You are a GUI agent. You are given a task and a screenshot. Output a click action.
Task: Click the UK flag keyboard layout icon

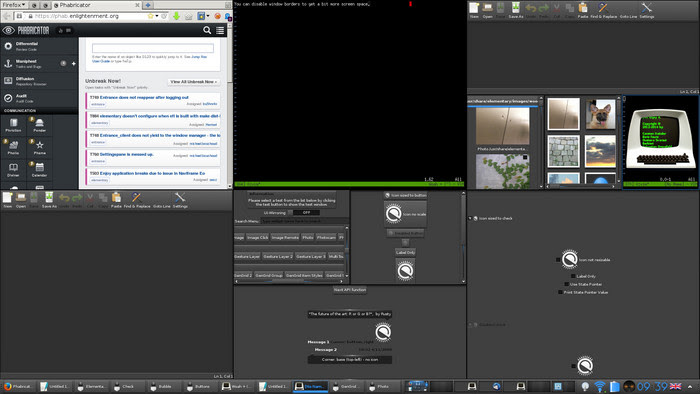[x=675, y=386]
